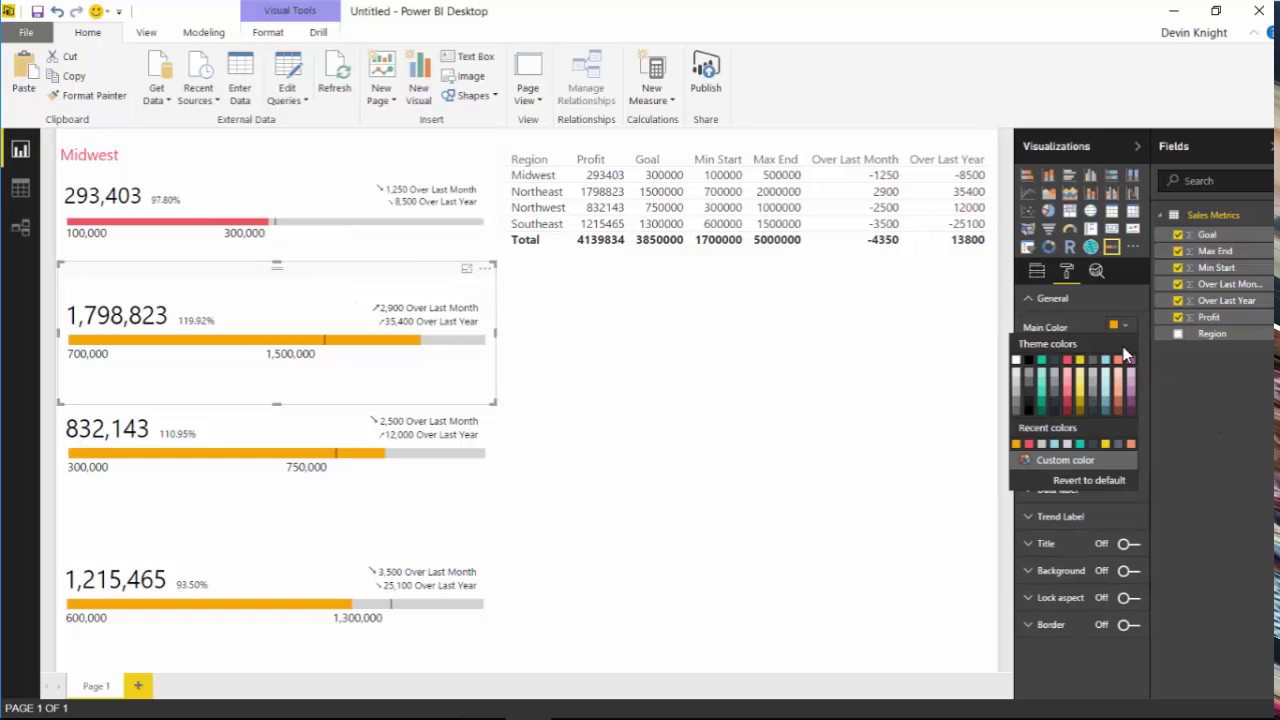Uncheck the Over Last Year field checkbox
Image resolution: width=1280 pixels, height=720 pixels.
pyautogui.click(x=1178, y=301)
